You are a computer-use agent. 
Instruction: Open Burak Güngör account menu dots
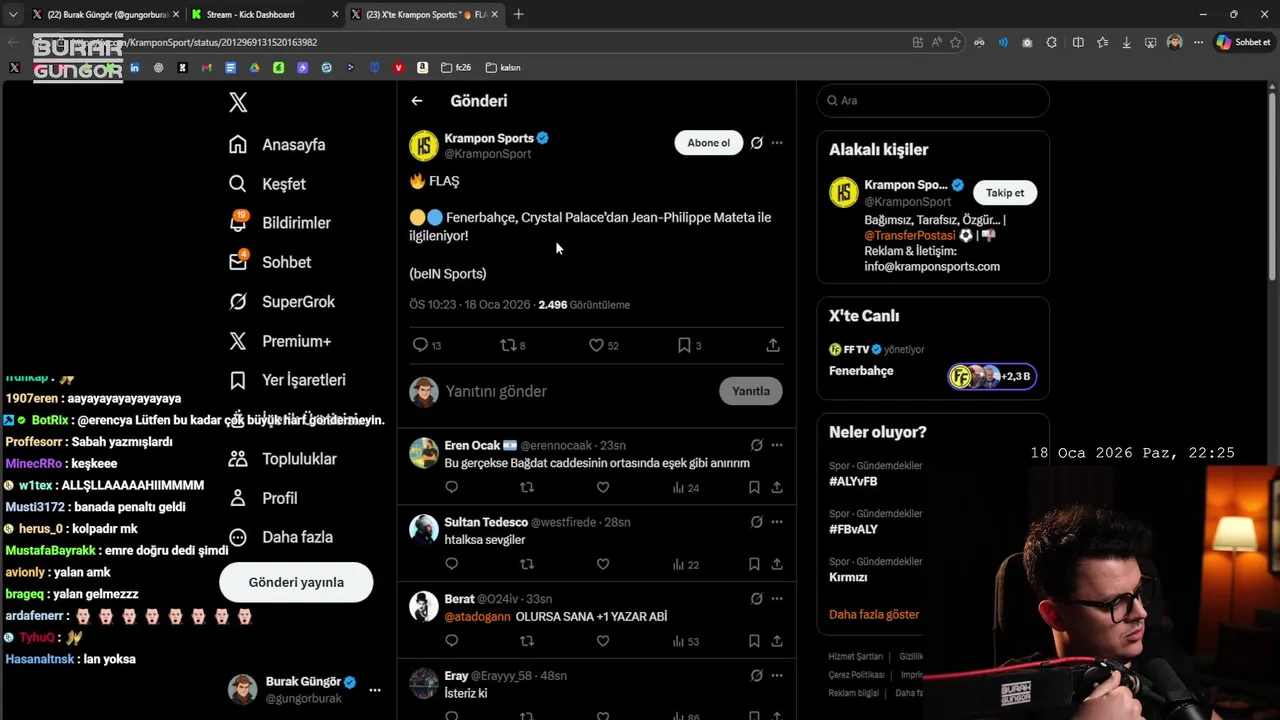point(375,690)
